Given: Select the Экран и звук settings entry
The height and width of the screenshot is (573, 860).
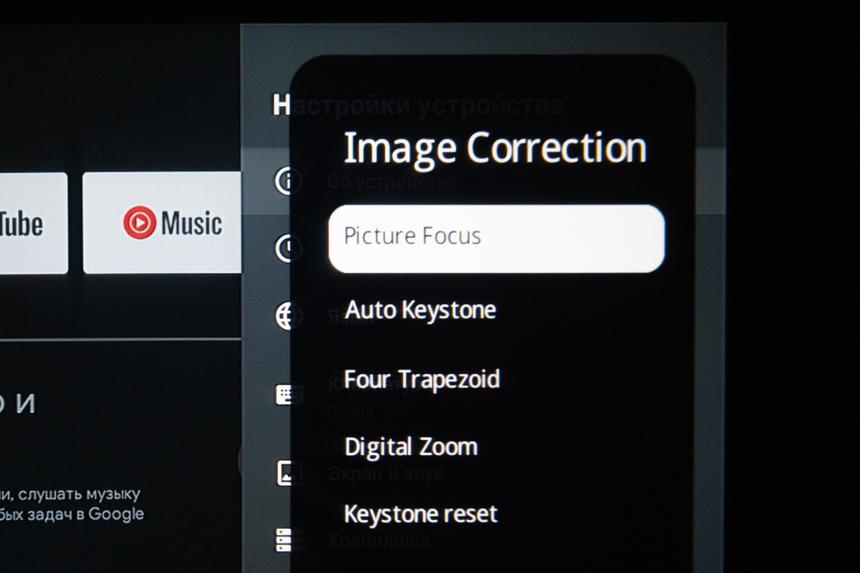Looking at the screenshot, I should (x=386, y=473).
